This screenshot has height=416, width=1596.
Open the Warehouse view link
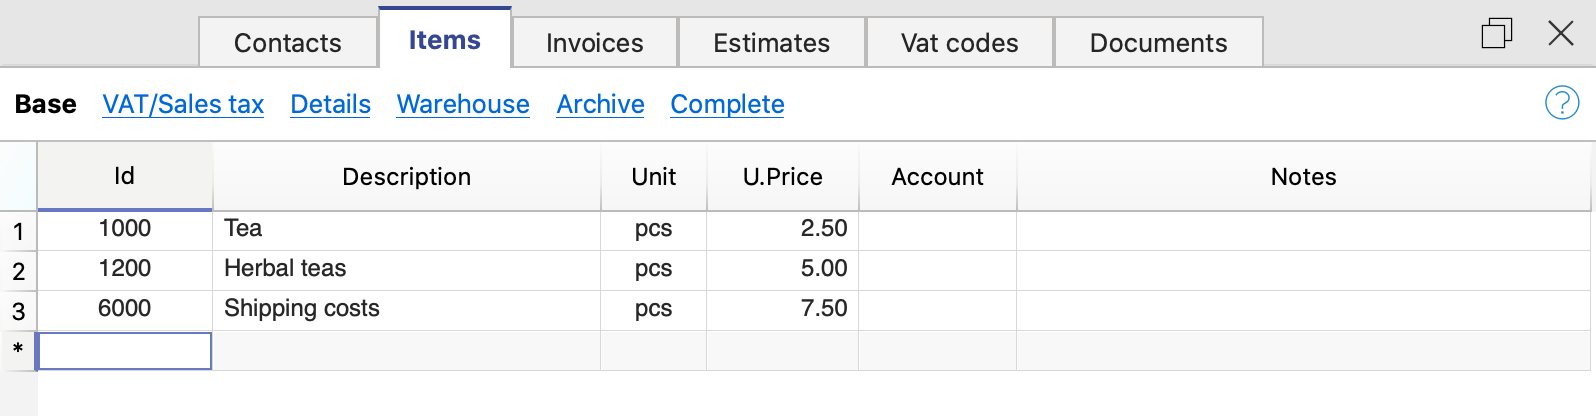pos(463,104)
